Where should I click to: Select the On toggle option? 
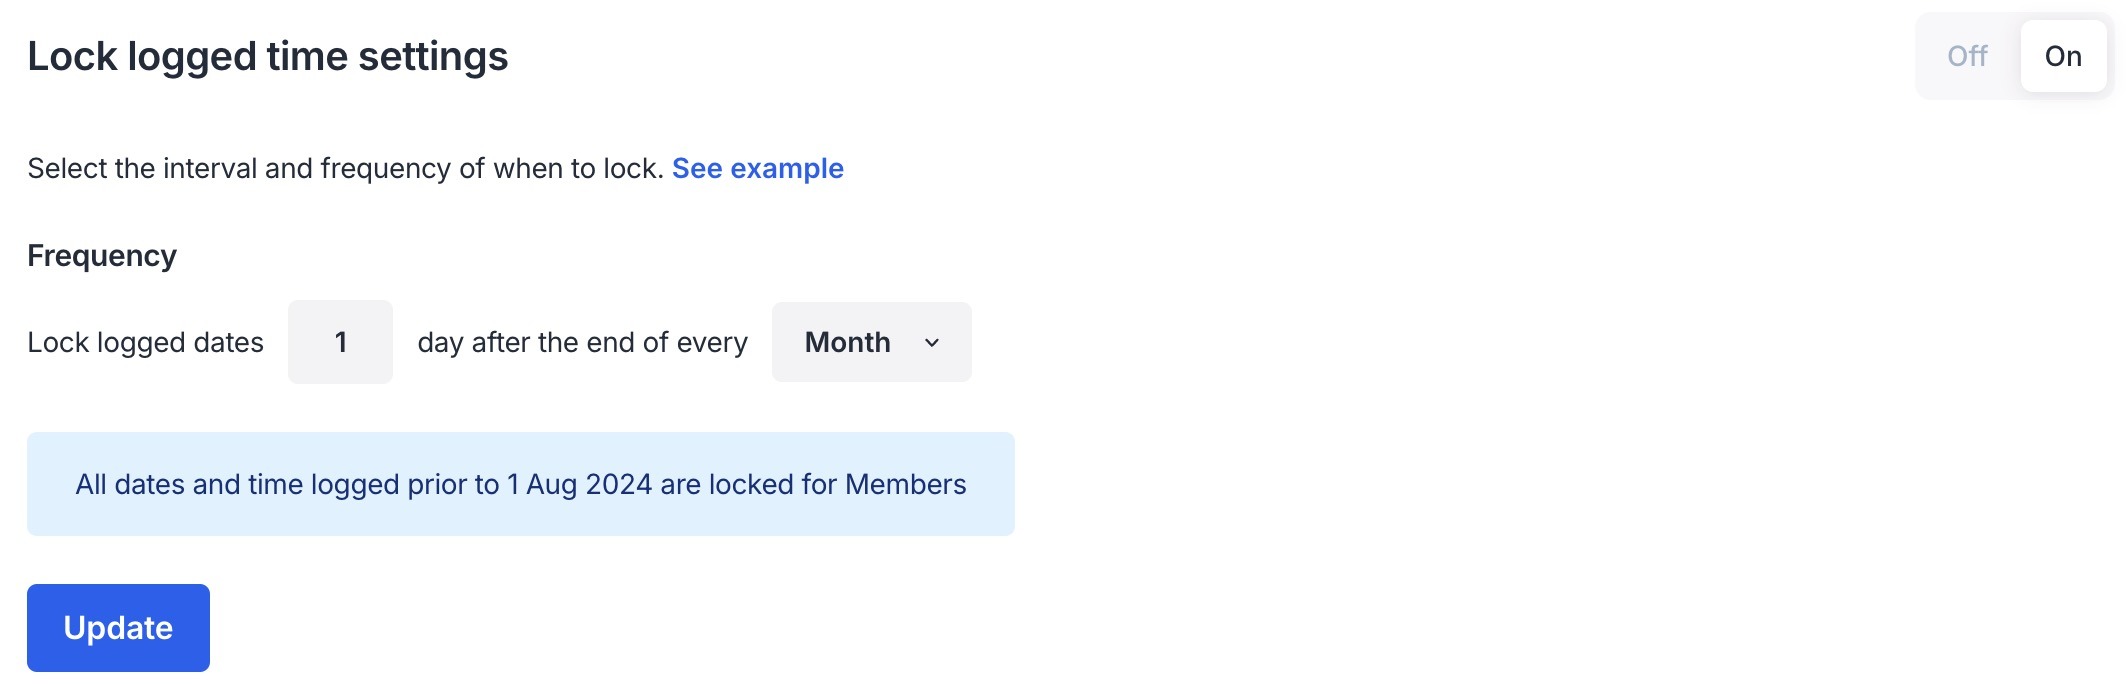tap(2063, 56)
